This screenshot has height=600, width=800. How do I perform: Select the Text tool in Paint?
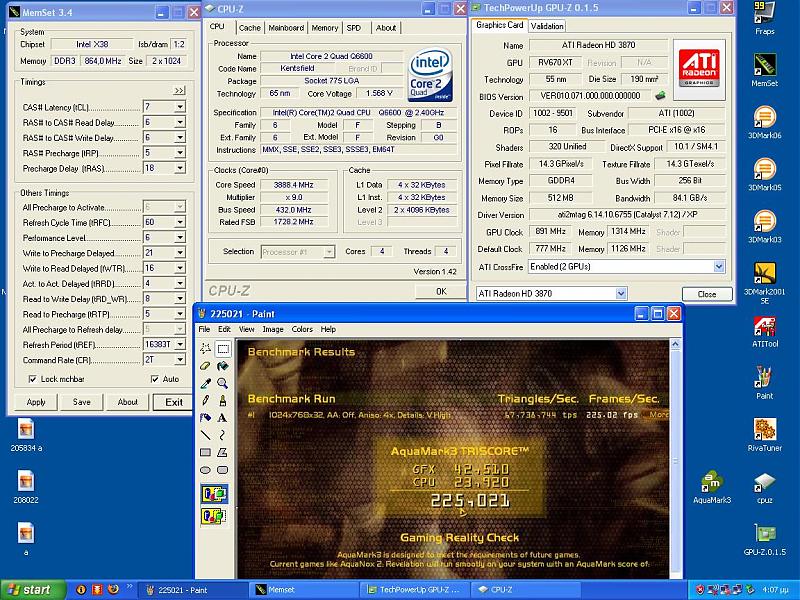(x=223, y=418)
